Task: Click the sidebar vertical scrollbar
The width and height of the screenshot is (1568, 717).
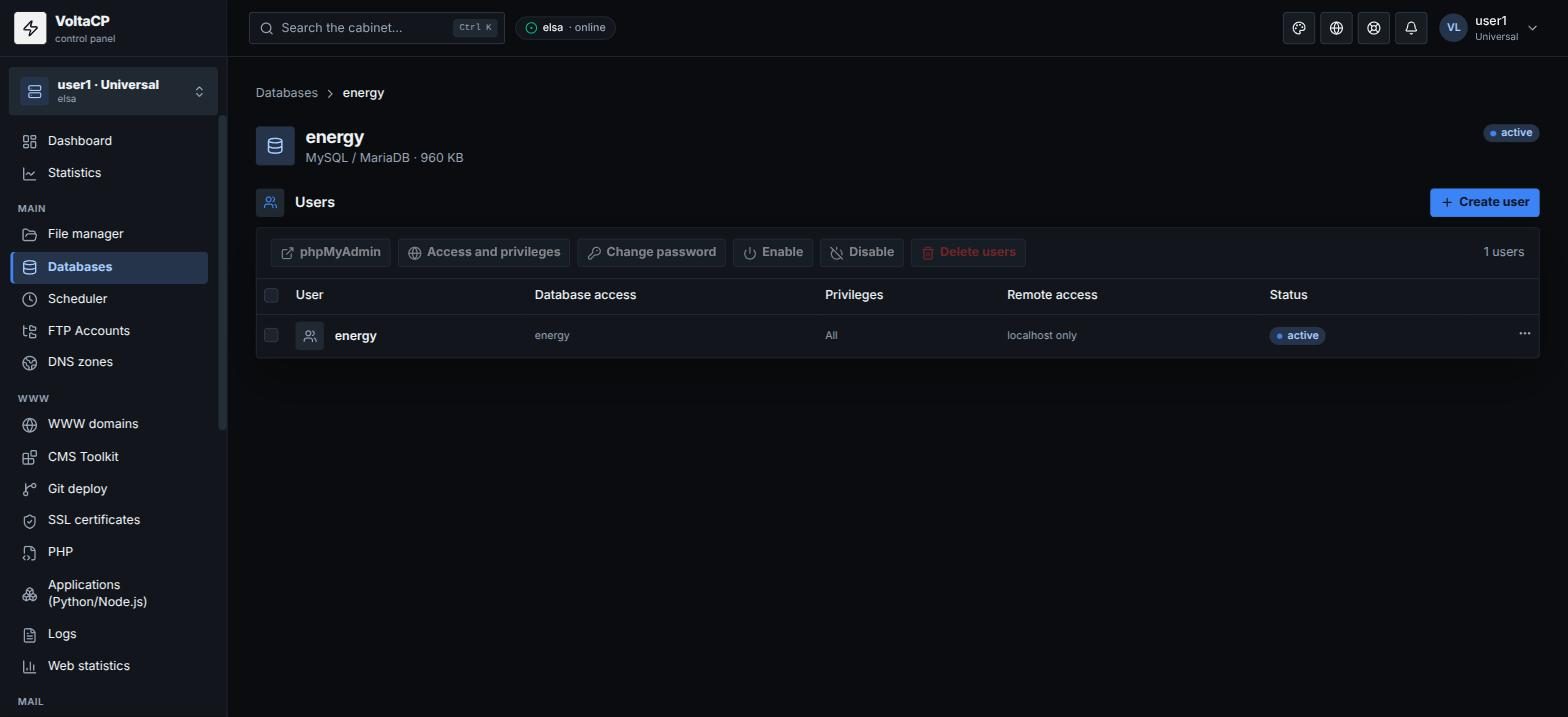Action: [222, 274]
